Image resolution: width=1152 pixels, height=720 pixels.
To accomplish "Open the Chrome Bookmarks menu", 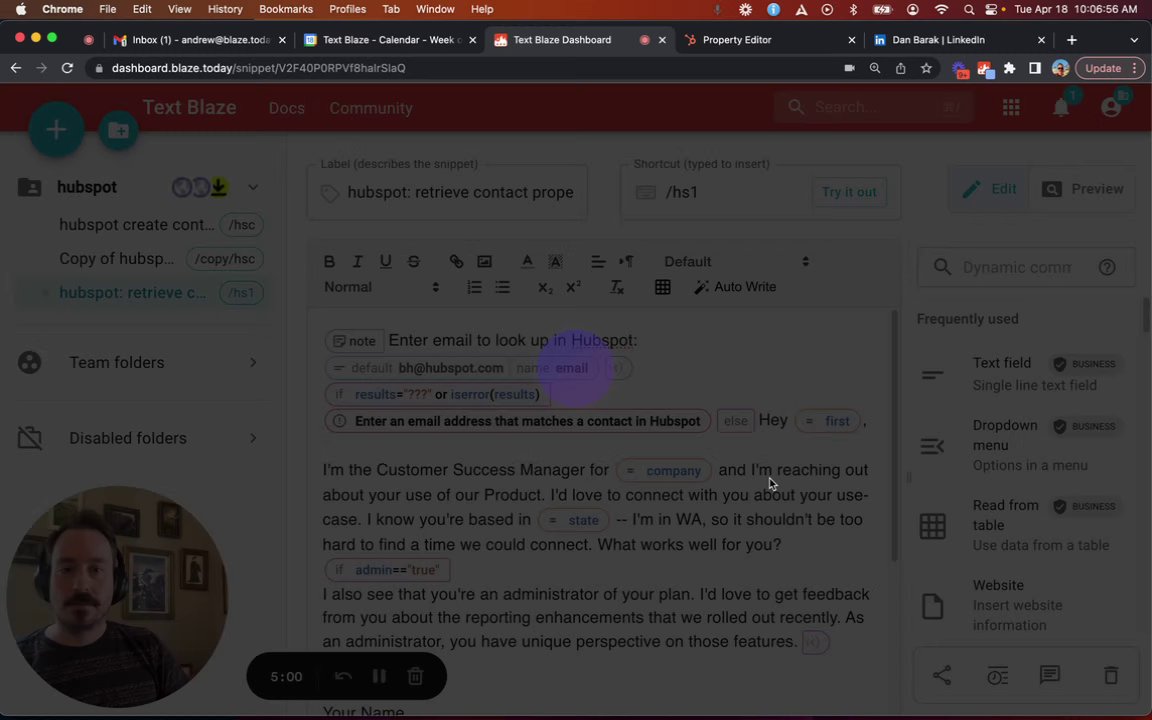I will [x=286, y=9].
